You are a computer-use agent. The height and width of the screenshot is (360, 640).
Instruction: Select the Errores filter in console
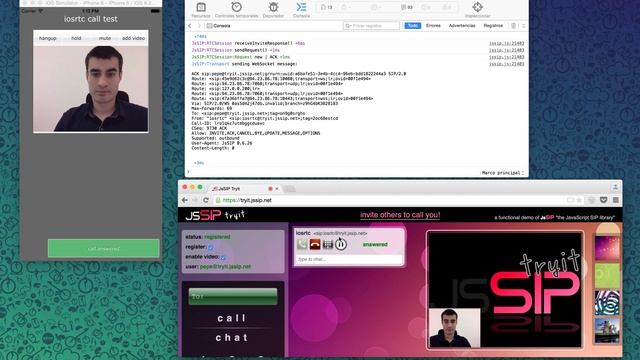click(x=433, y=25)
